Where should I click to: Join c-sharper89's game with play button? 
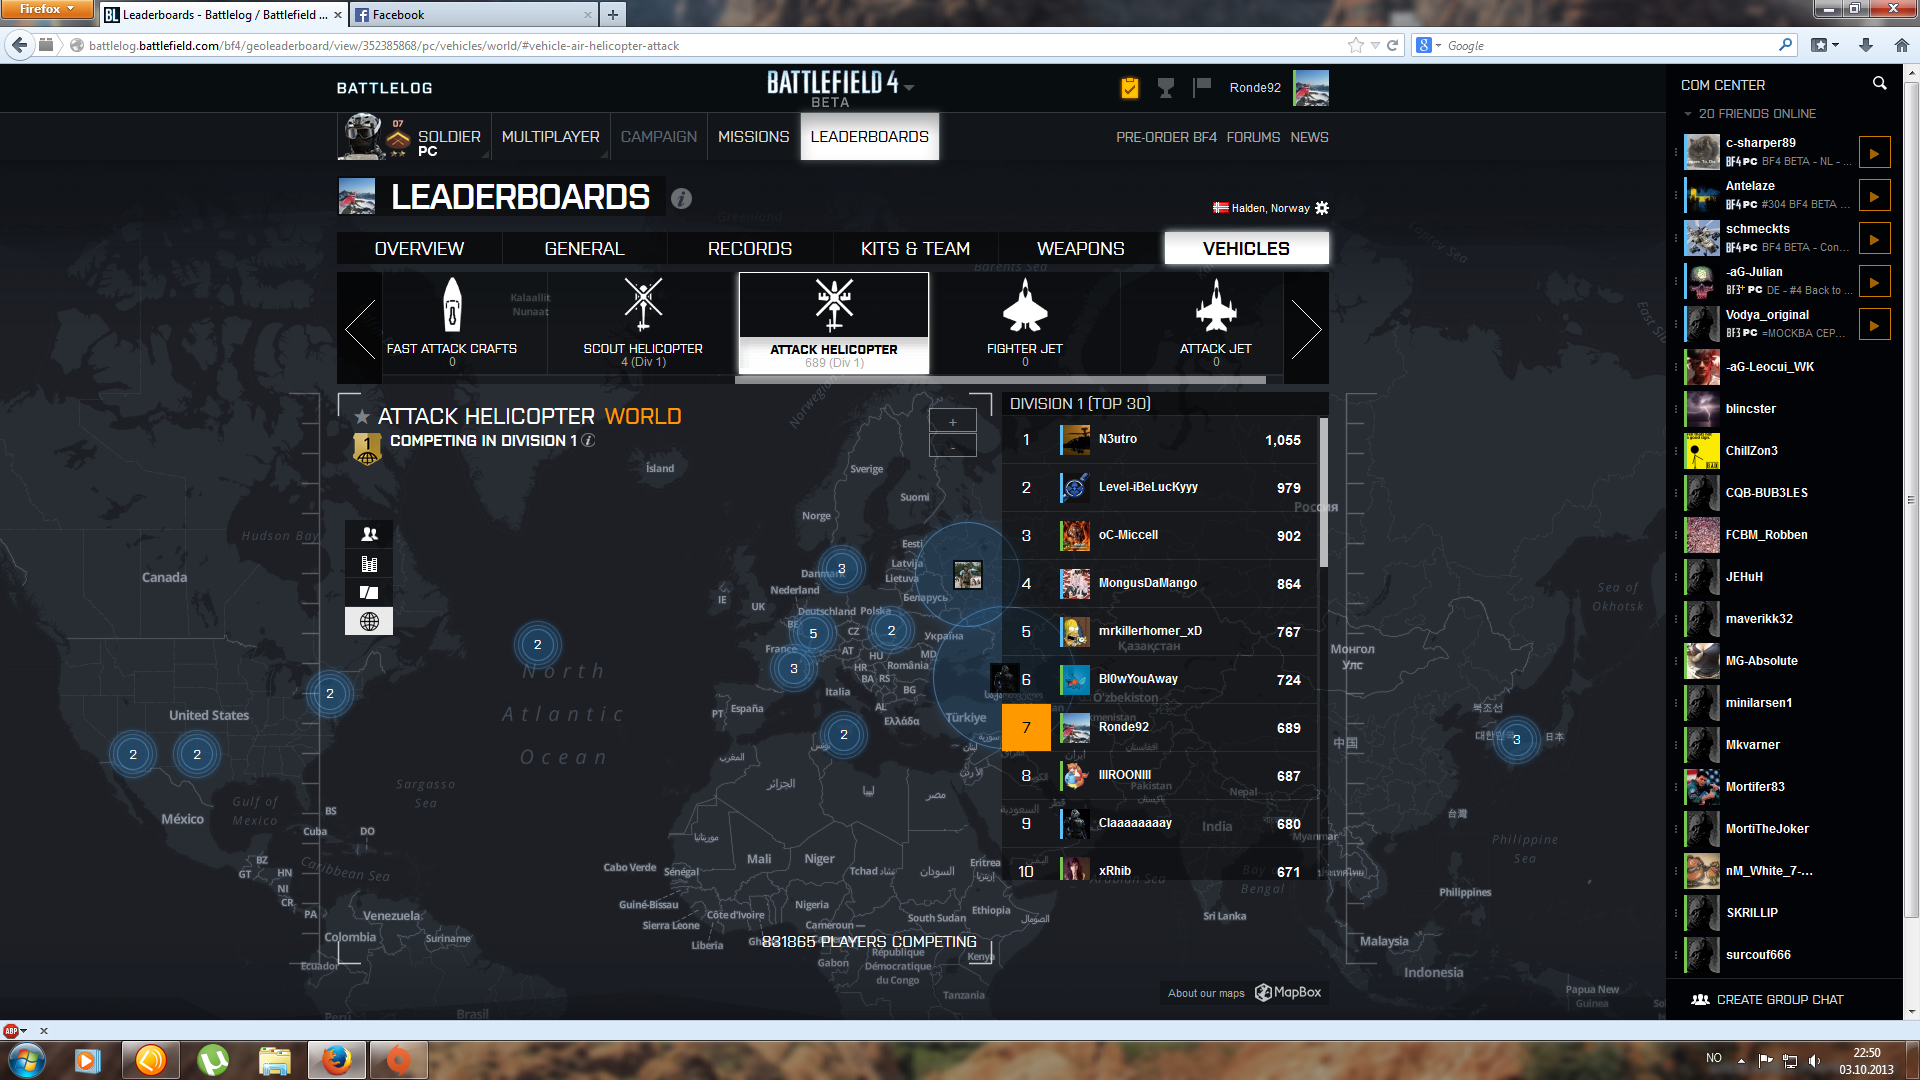click(1874, 153)
